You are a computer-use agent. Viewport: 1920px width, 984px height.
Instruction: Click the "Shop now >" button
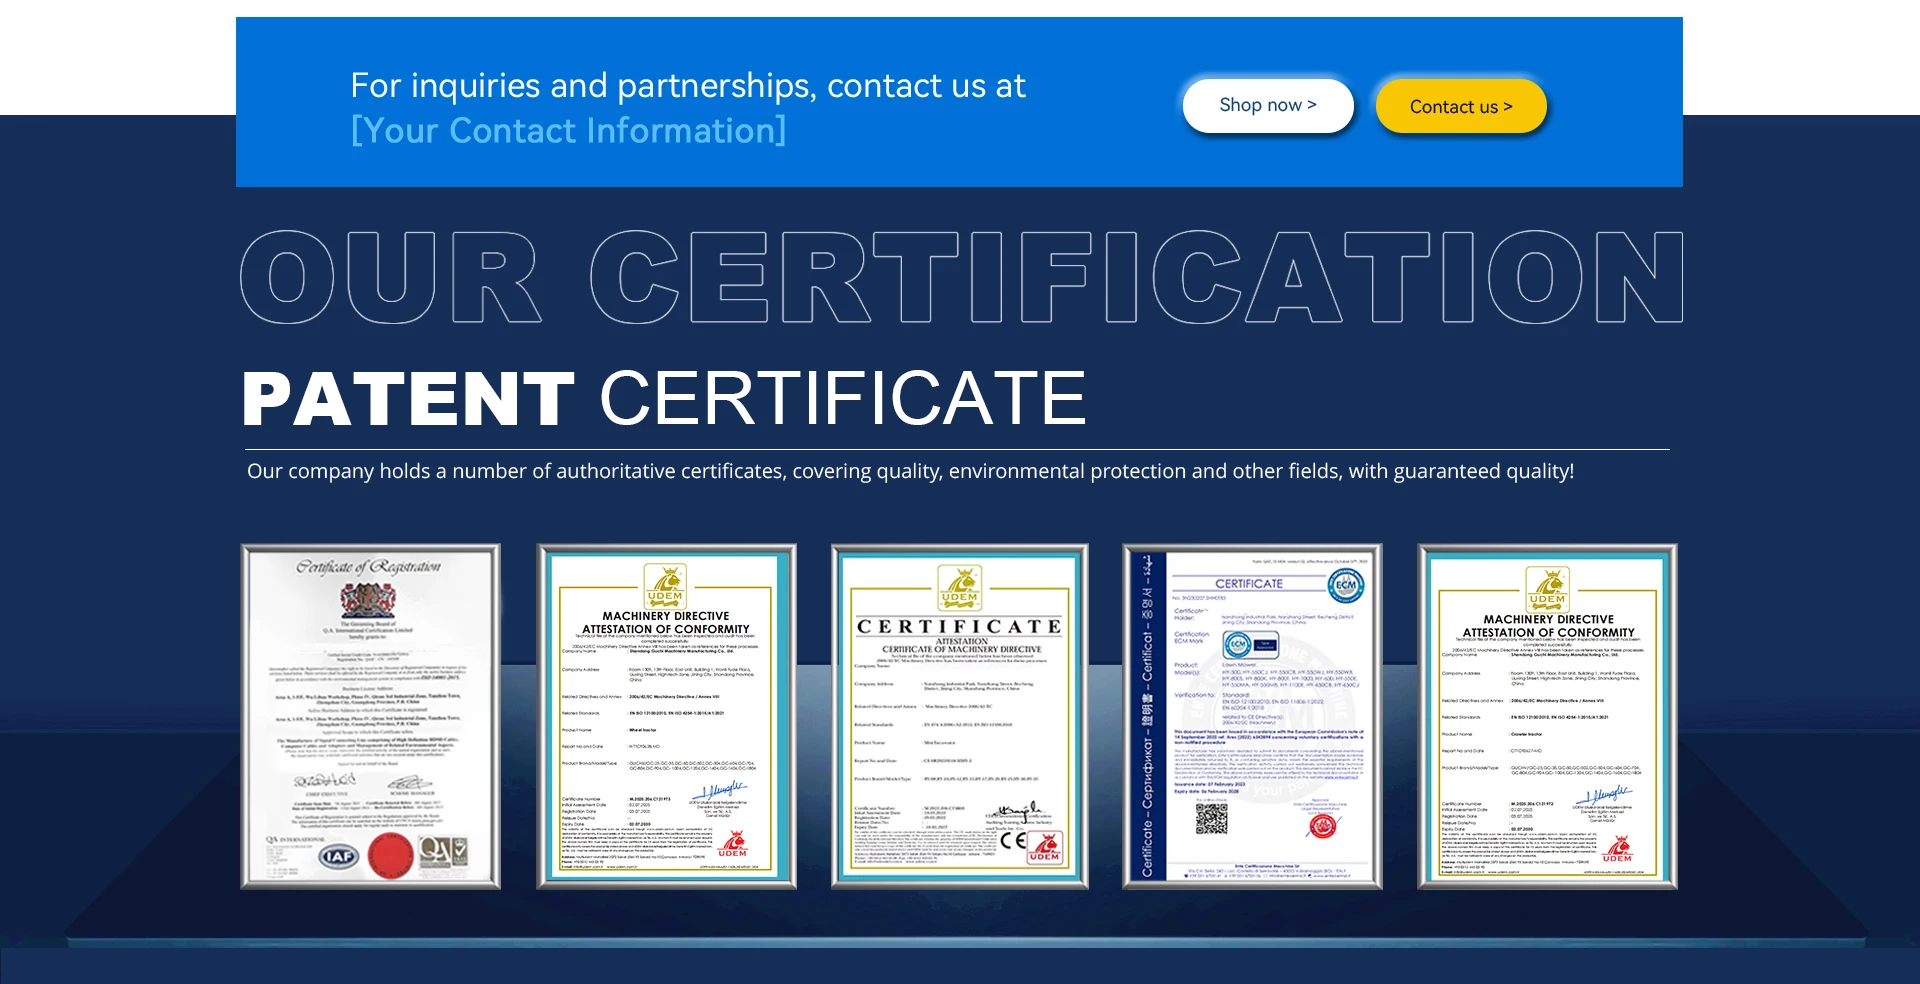pos(1268,105)
